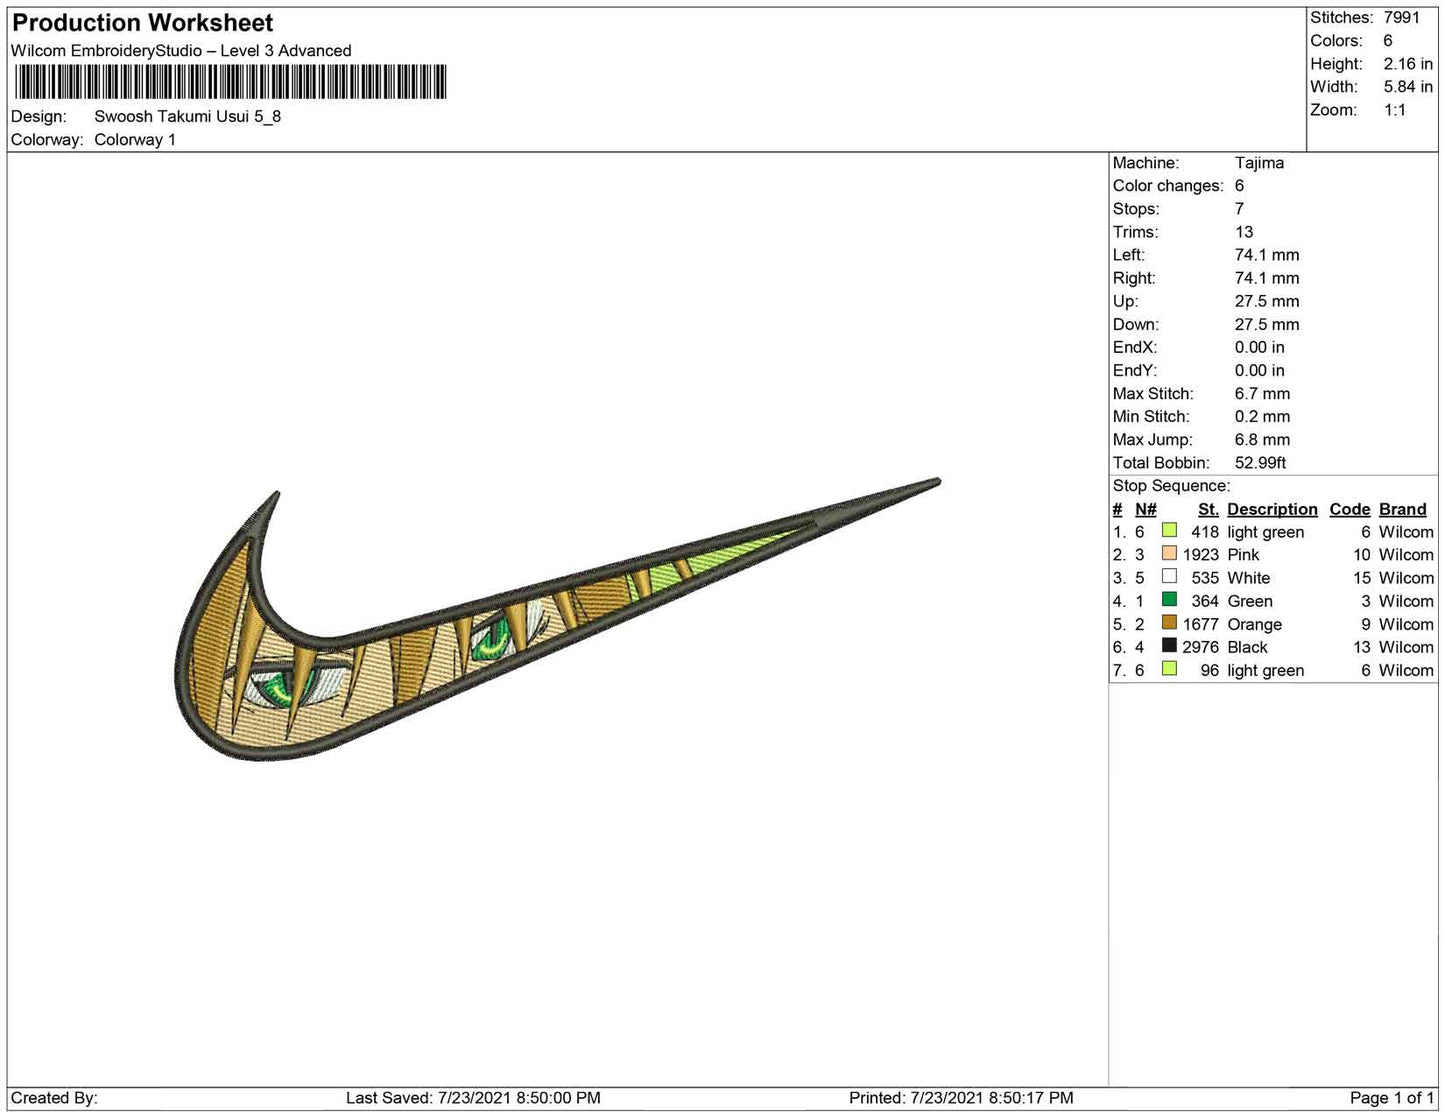This screenshot has width=1445, height=1112.
Task: Select the Last Saved timestamp 8:50:00 PM
Action: 558,1098
